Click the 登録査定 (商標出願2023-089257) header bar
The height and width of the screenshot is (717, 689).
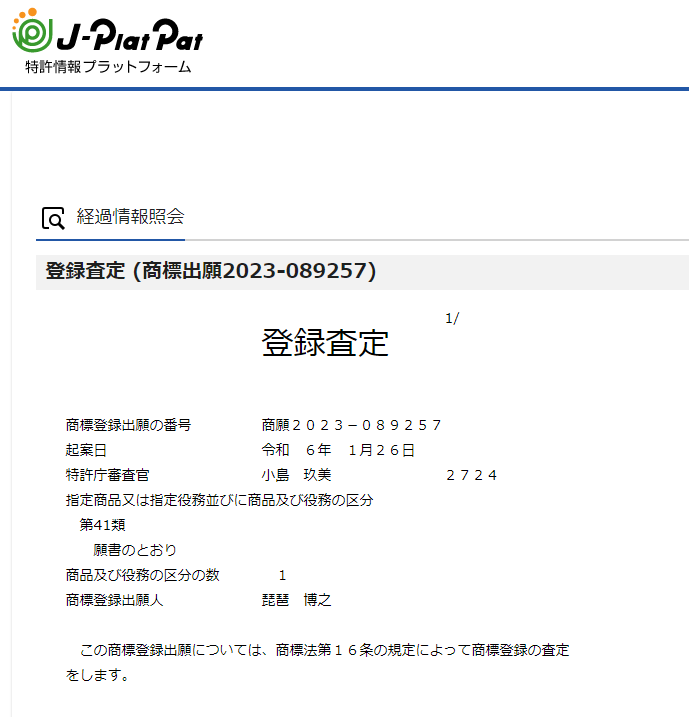coord(211,271)
